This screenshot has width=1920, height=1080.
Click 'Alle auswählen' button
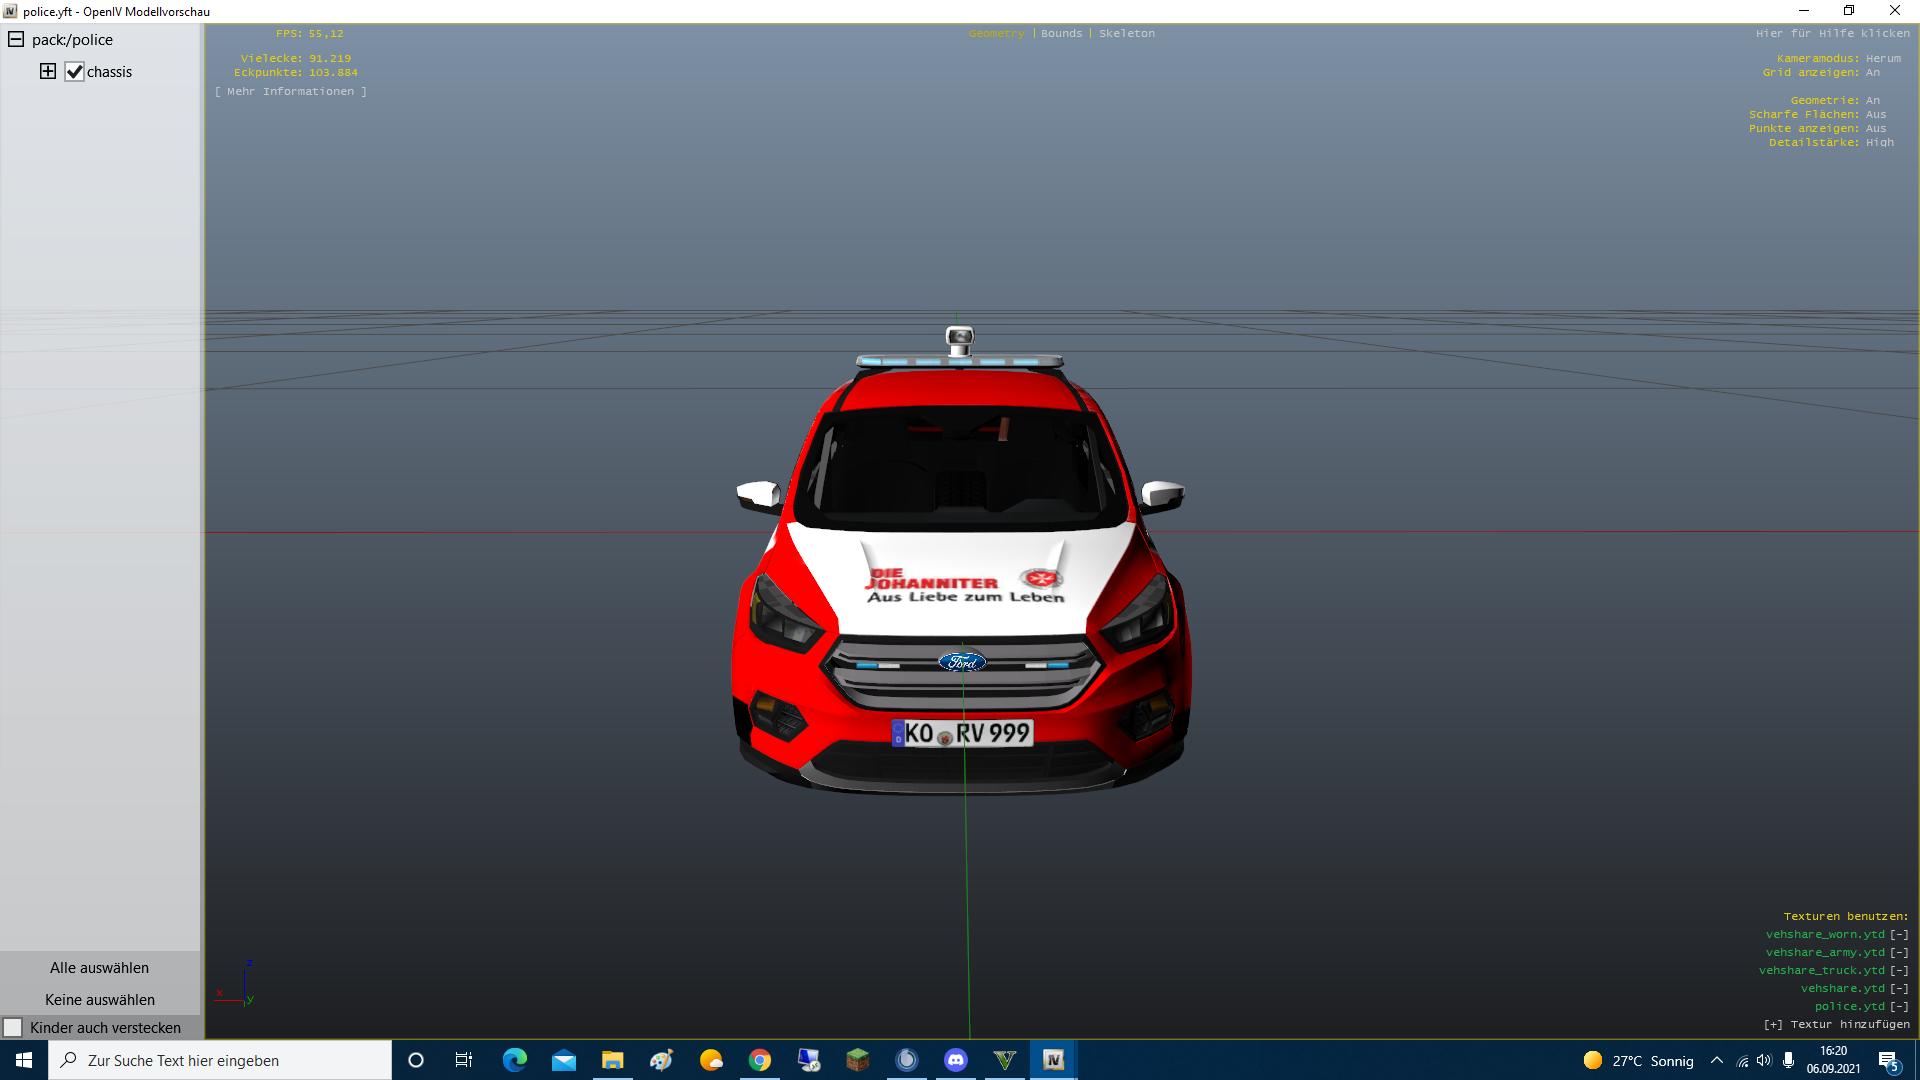(99, 967)
